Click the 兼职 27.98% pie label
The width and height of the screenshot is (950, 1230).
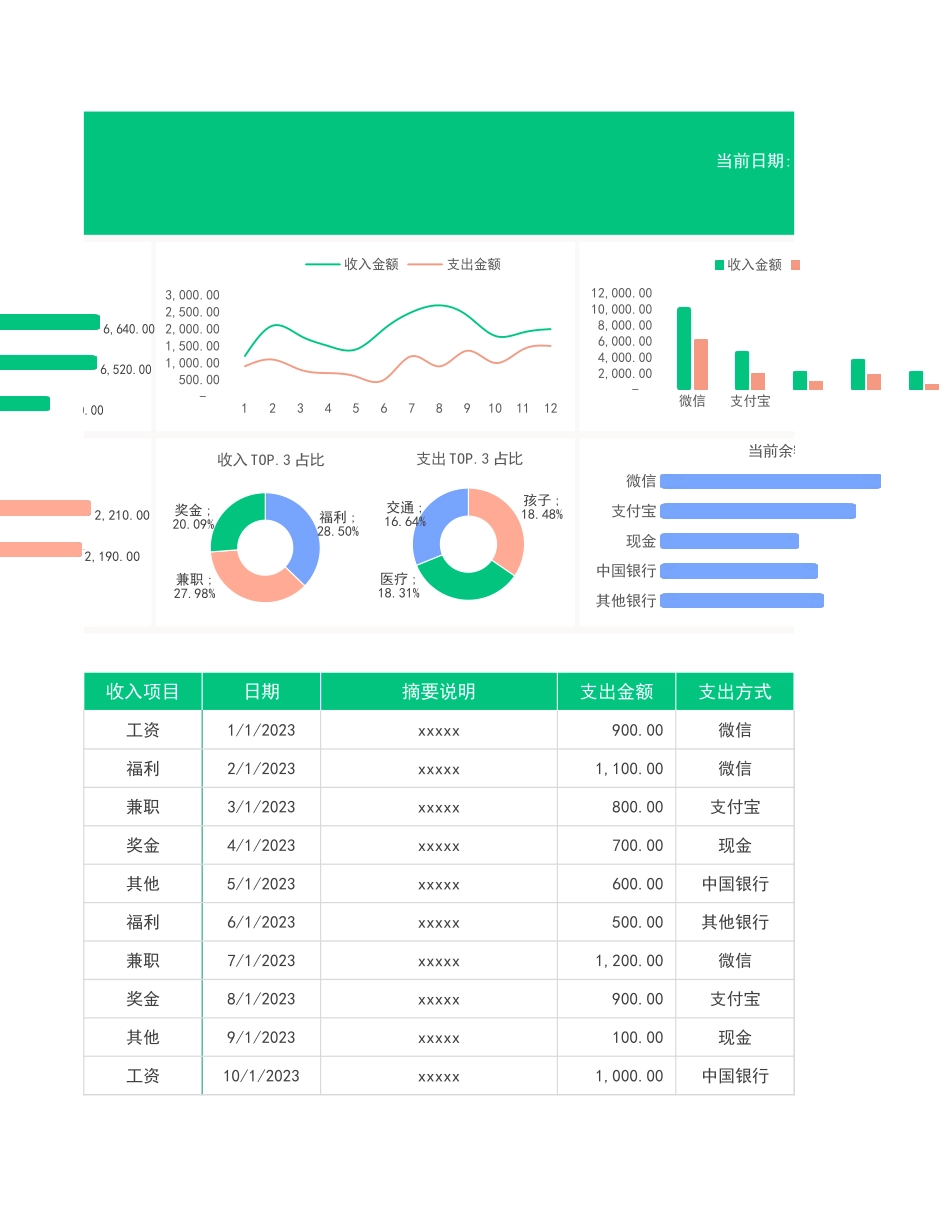(x=195, y=586)
